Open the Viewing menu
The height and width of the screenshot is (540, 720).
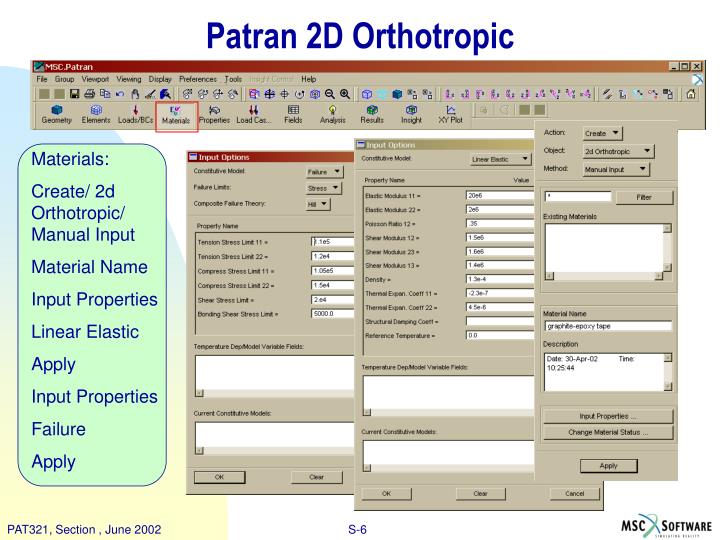(x=129, y=79)
